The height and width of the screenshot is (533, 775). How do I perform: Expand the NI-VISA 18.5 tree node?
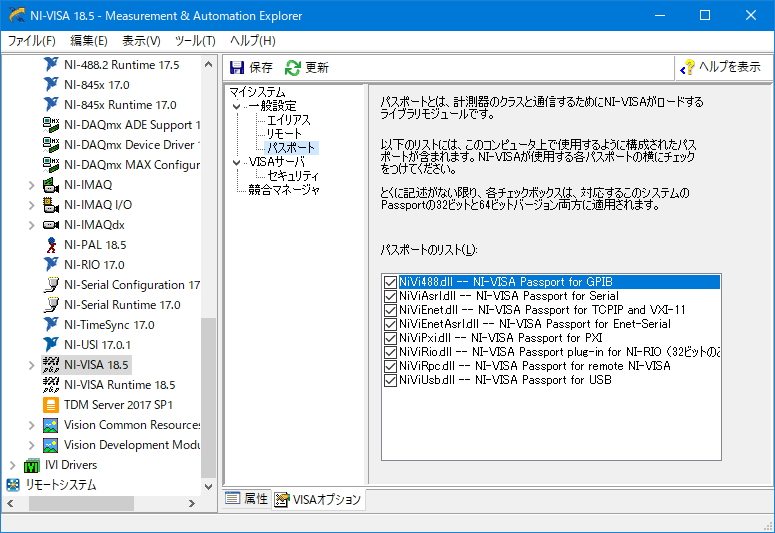click(32, 365)
